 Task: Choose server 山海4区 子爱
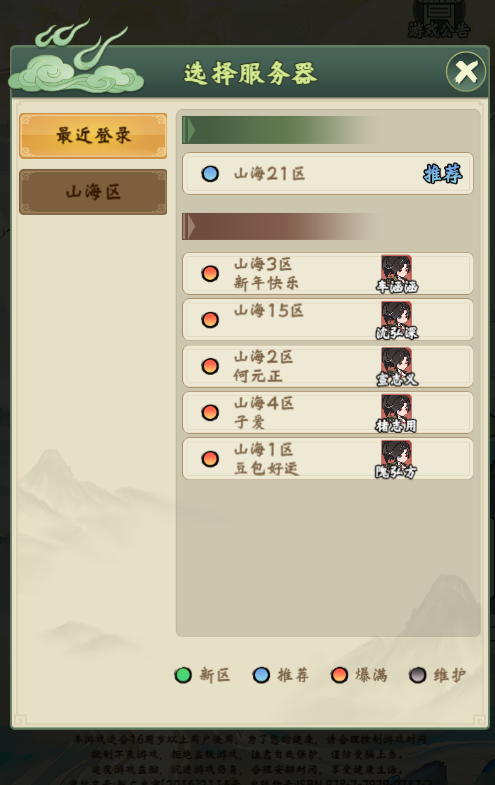[327, 413]
